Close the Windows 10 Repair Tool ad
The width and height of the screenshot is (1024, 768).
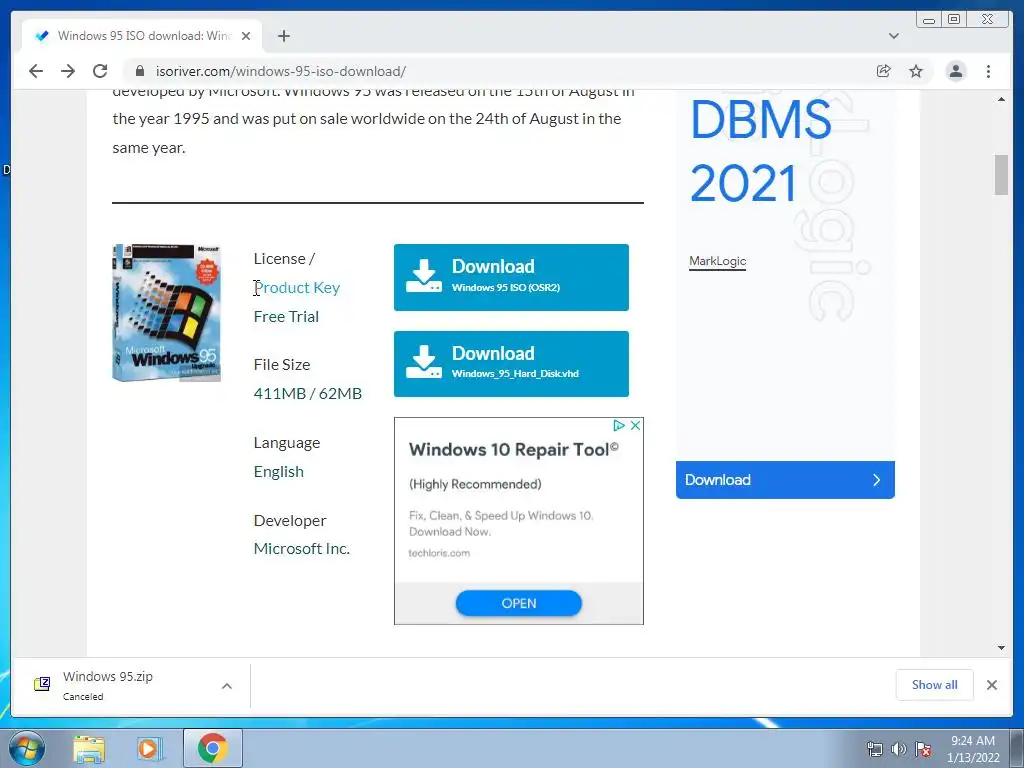tap(635, 426)
